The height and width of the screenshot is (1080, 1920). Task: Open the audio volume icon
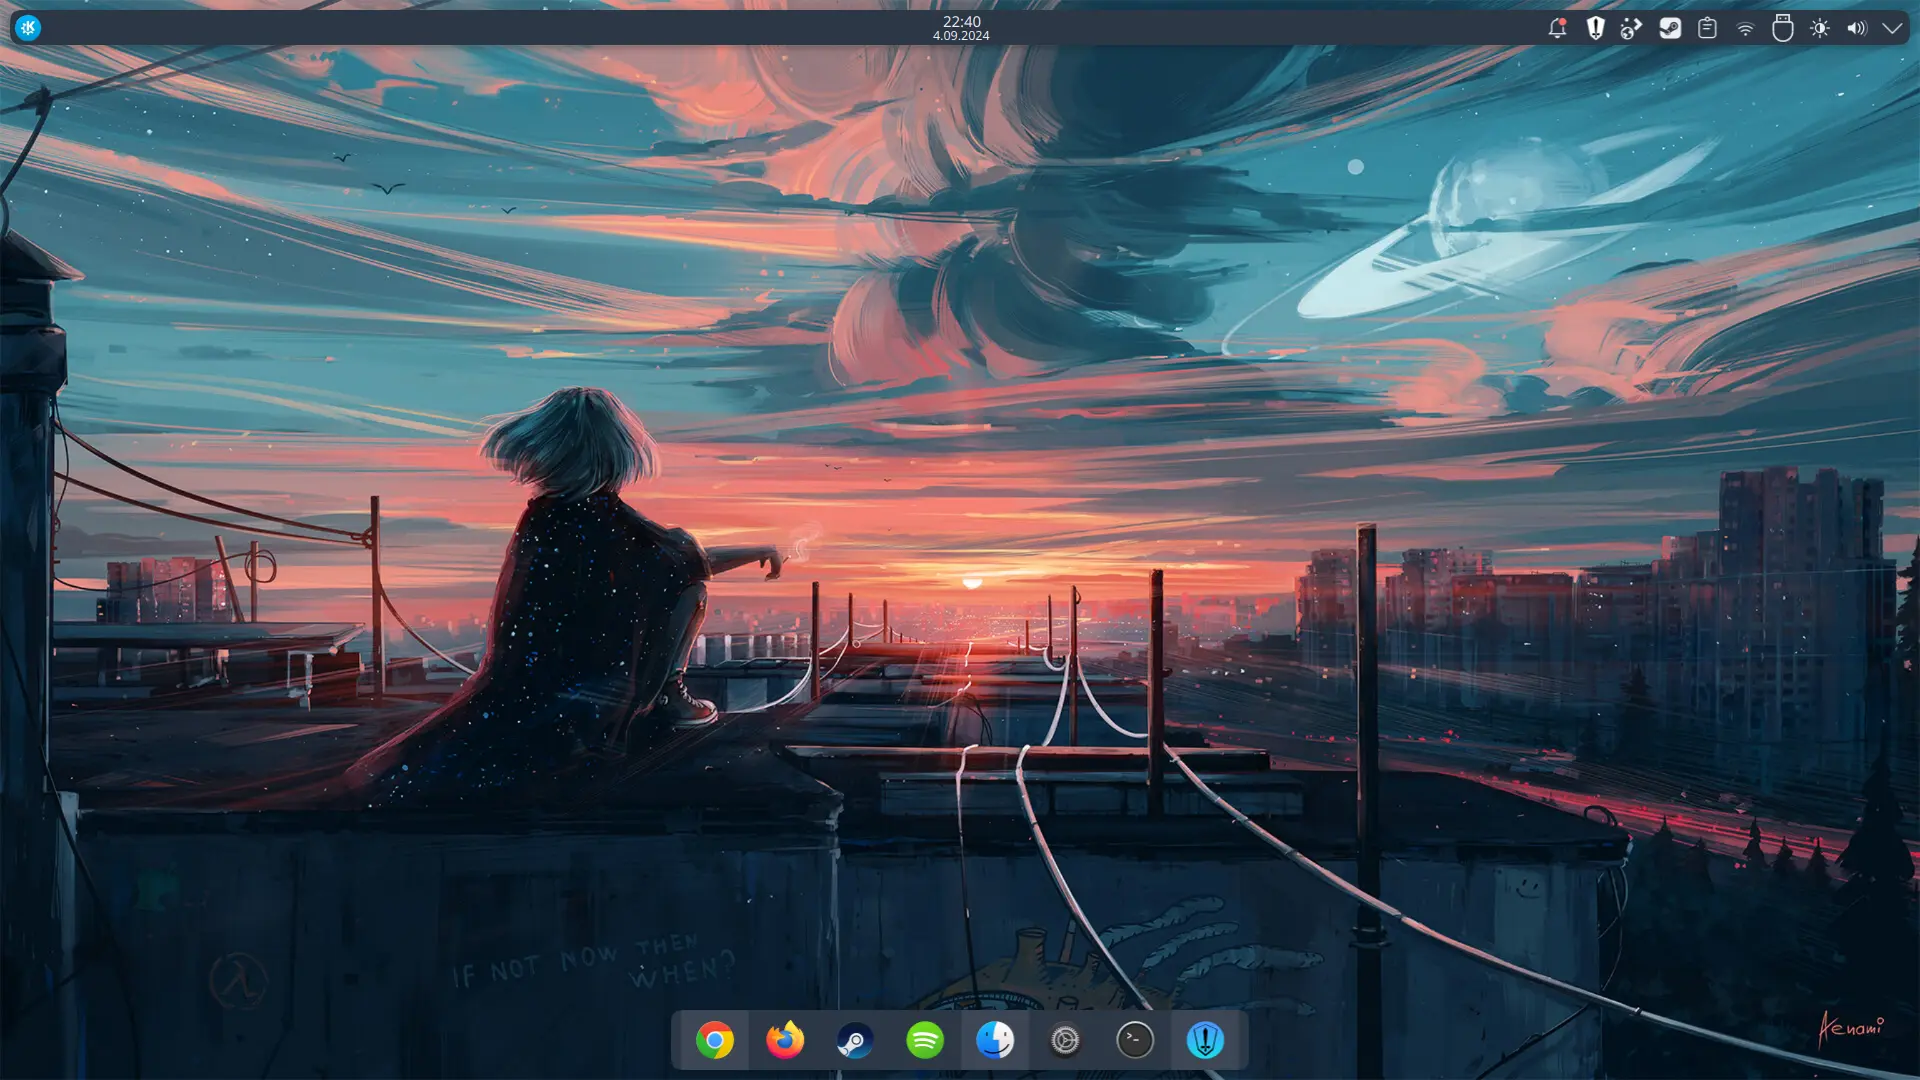(x=1857, y=28)
